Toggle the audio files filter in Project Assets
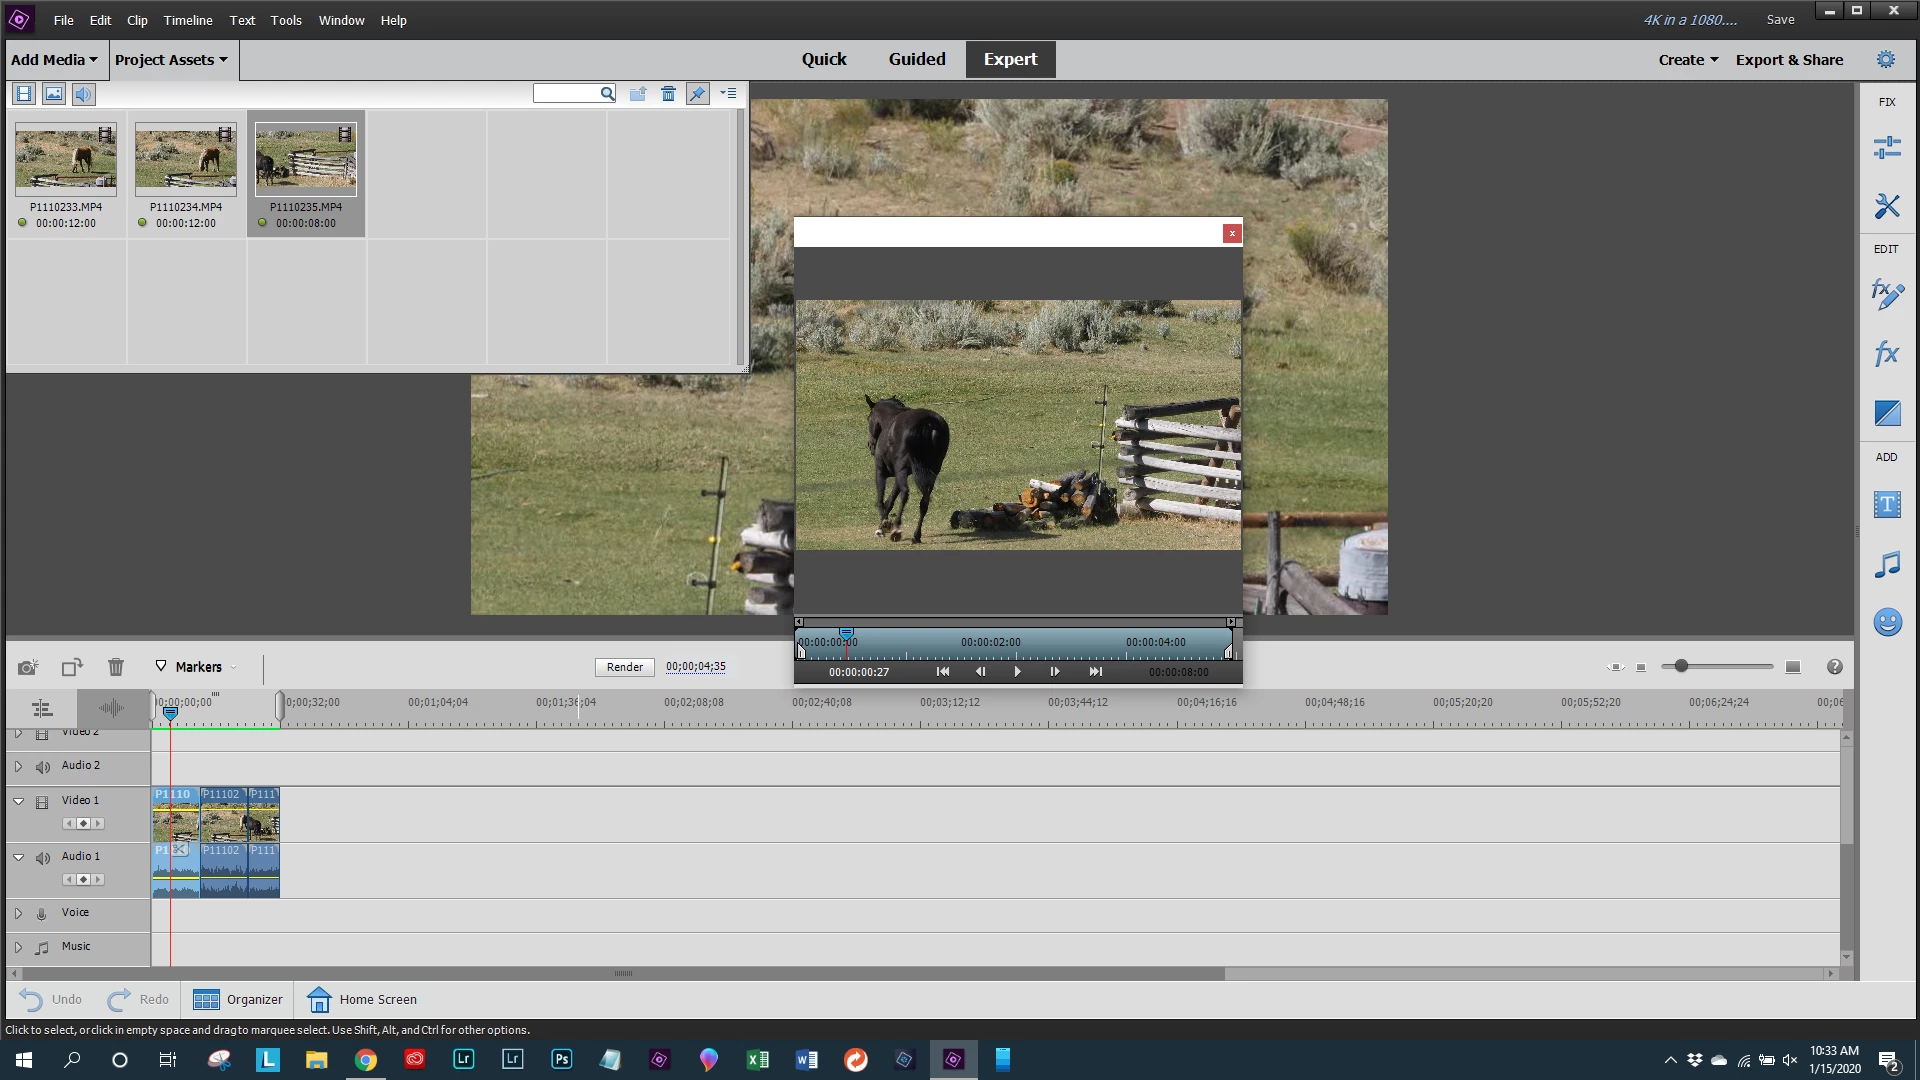This screenshot has height=1080, width=1920. click(x=84, y=94)
